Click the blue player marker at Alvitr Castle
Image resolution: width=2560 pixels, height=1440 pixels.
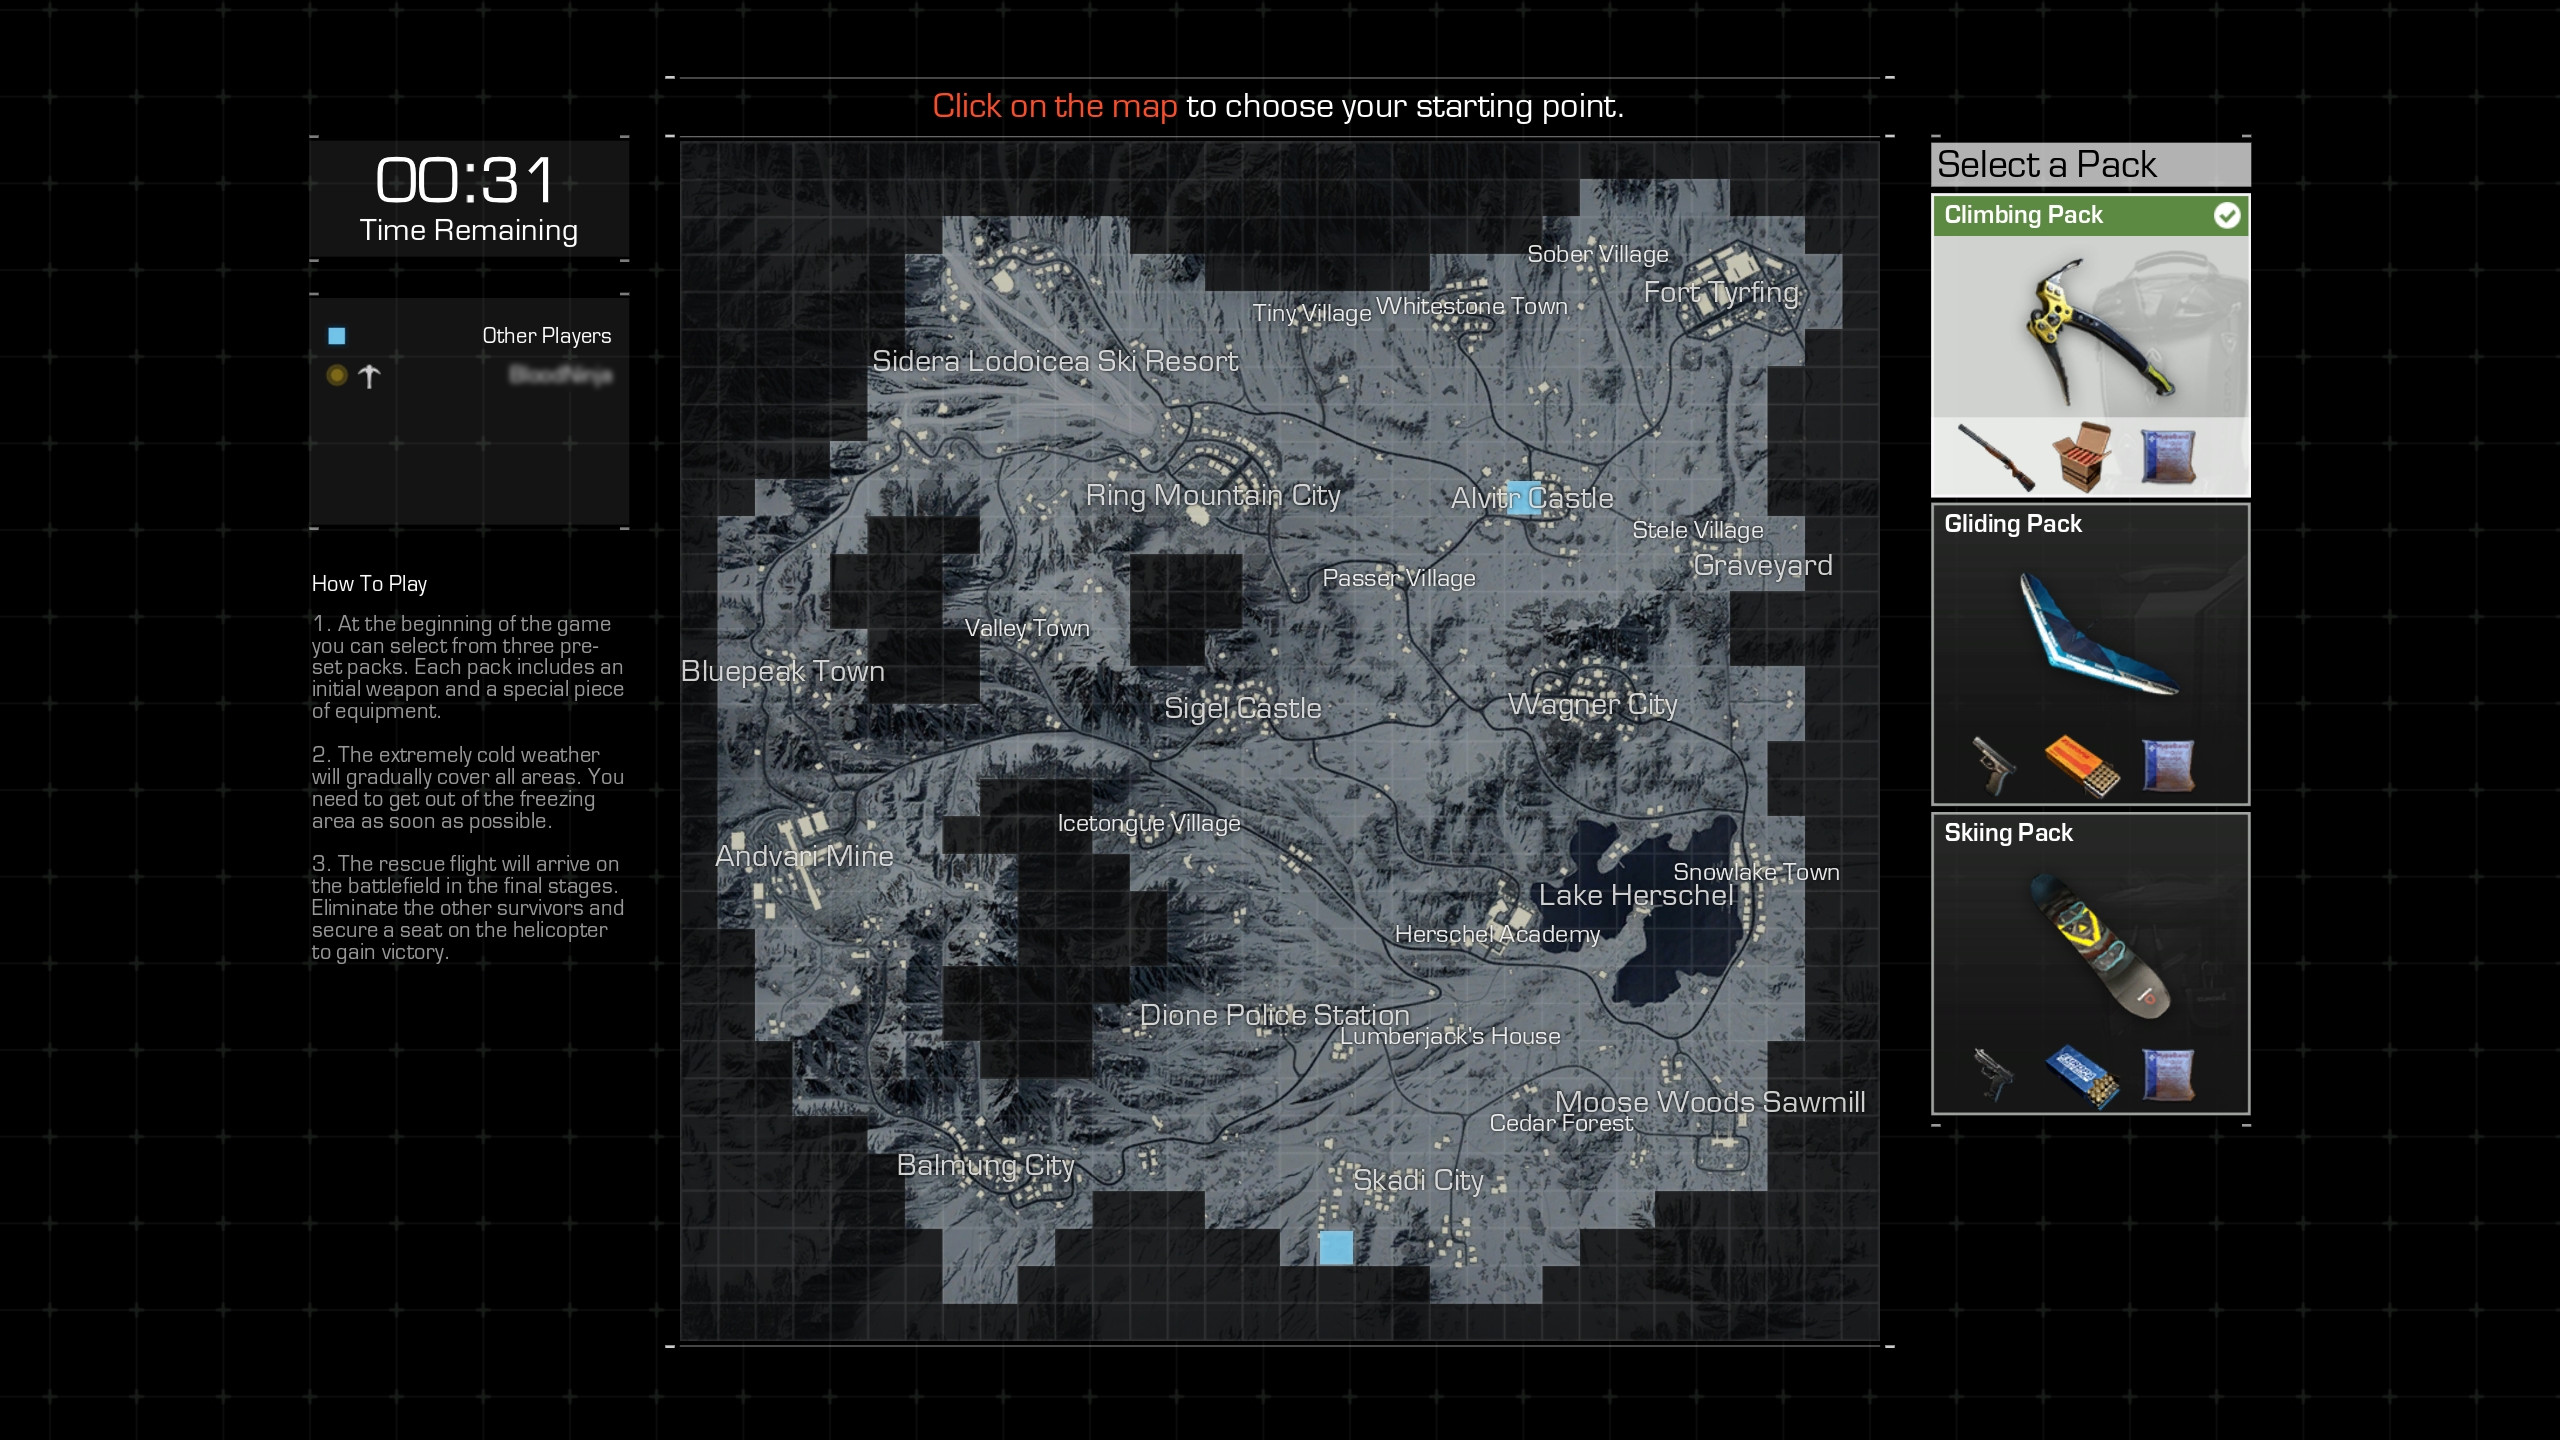pos(1524,498)
